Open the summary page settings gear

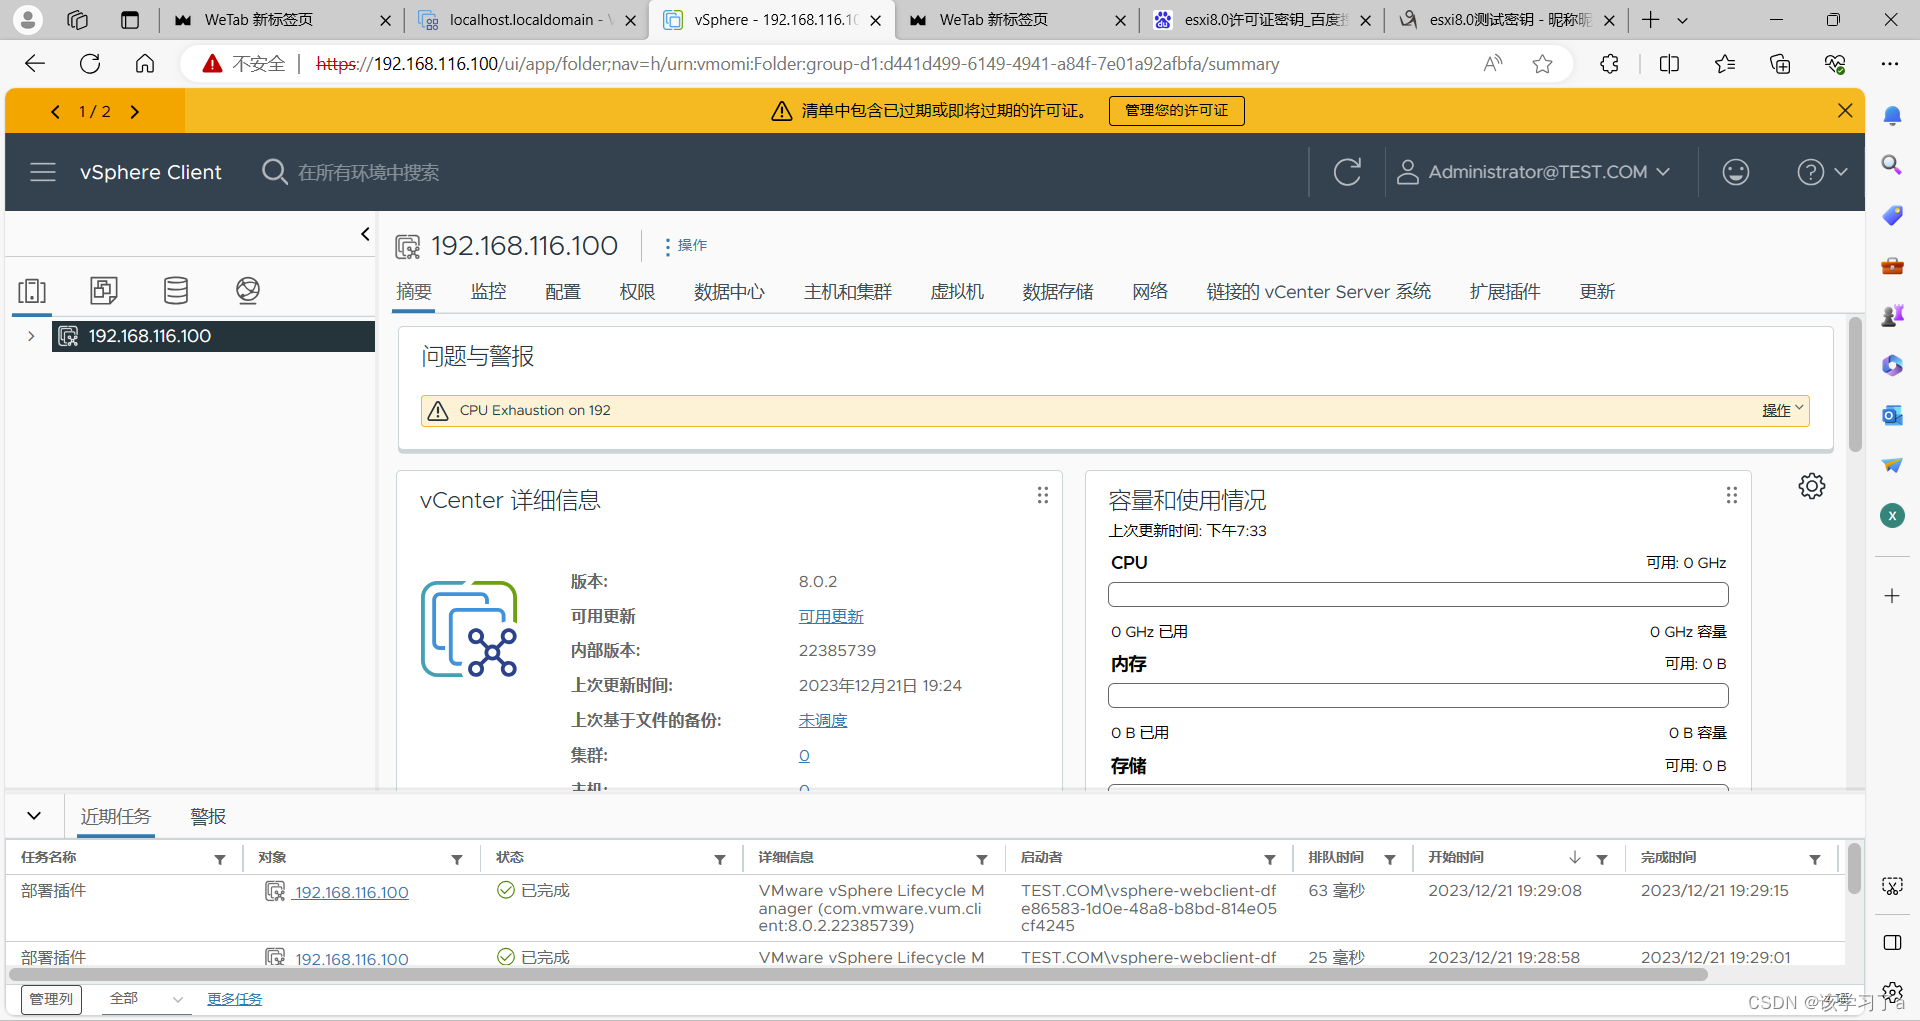tap(1812, 486)
